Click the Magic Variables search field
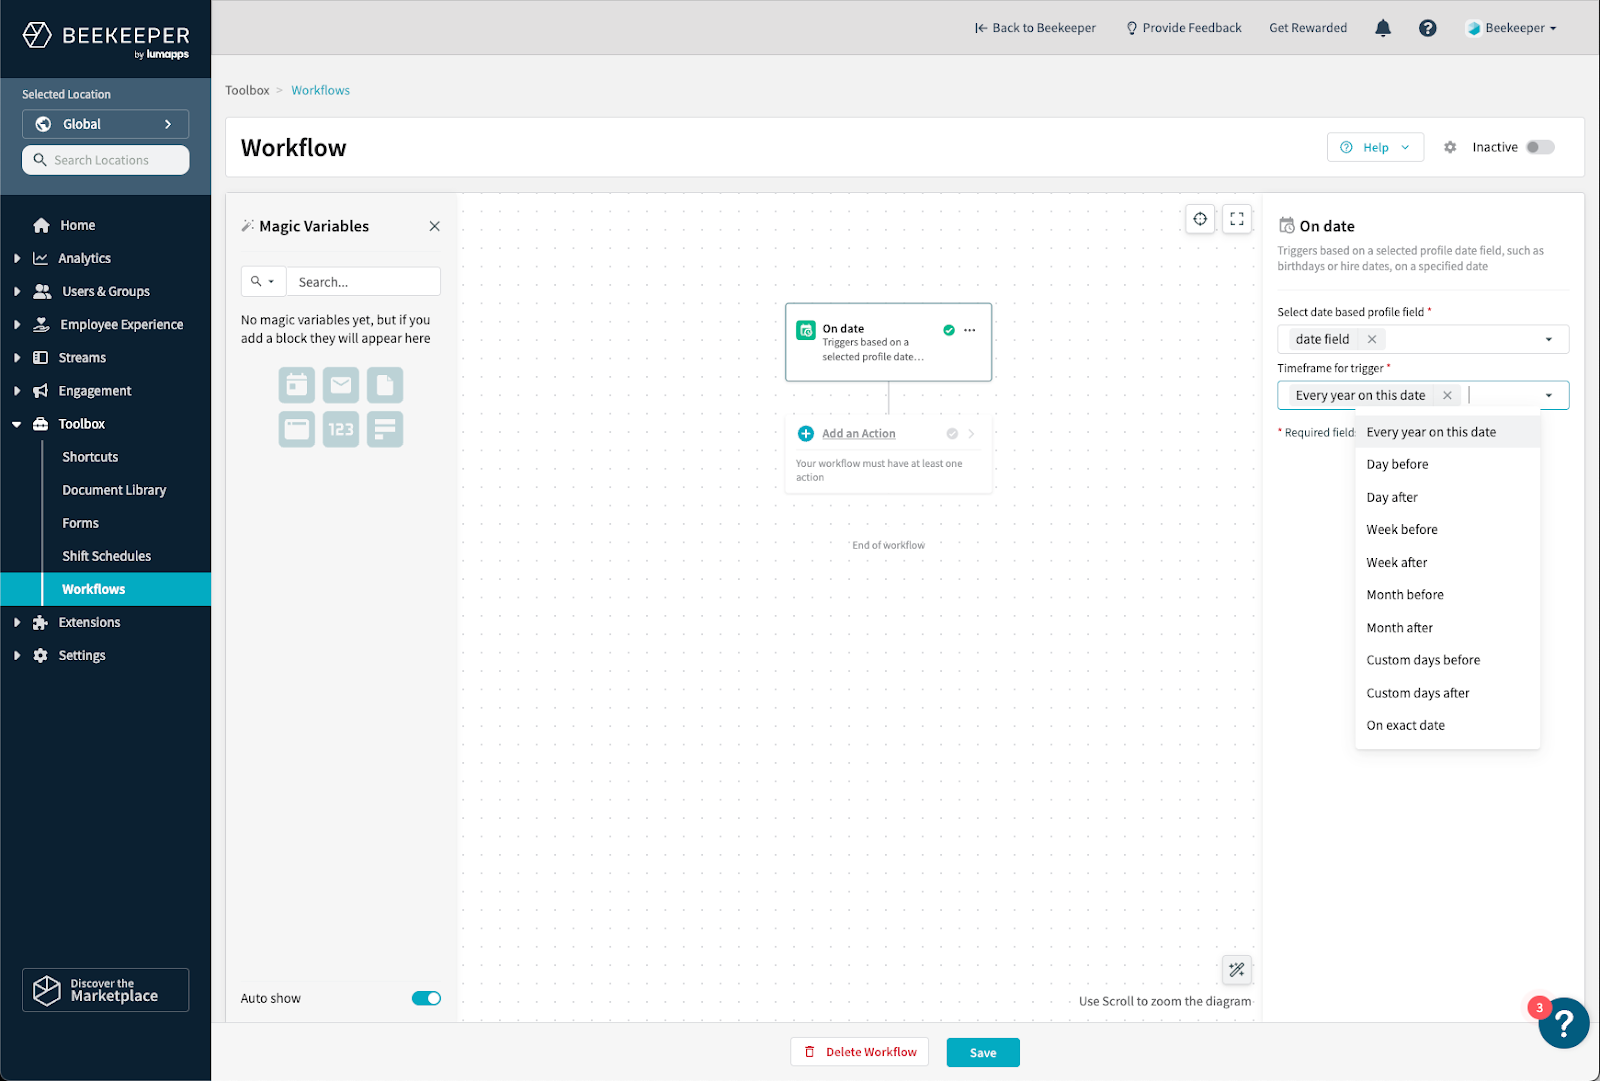The image size is (1600, 1081). pos(363,282)
